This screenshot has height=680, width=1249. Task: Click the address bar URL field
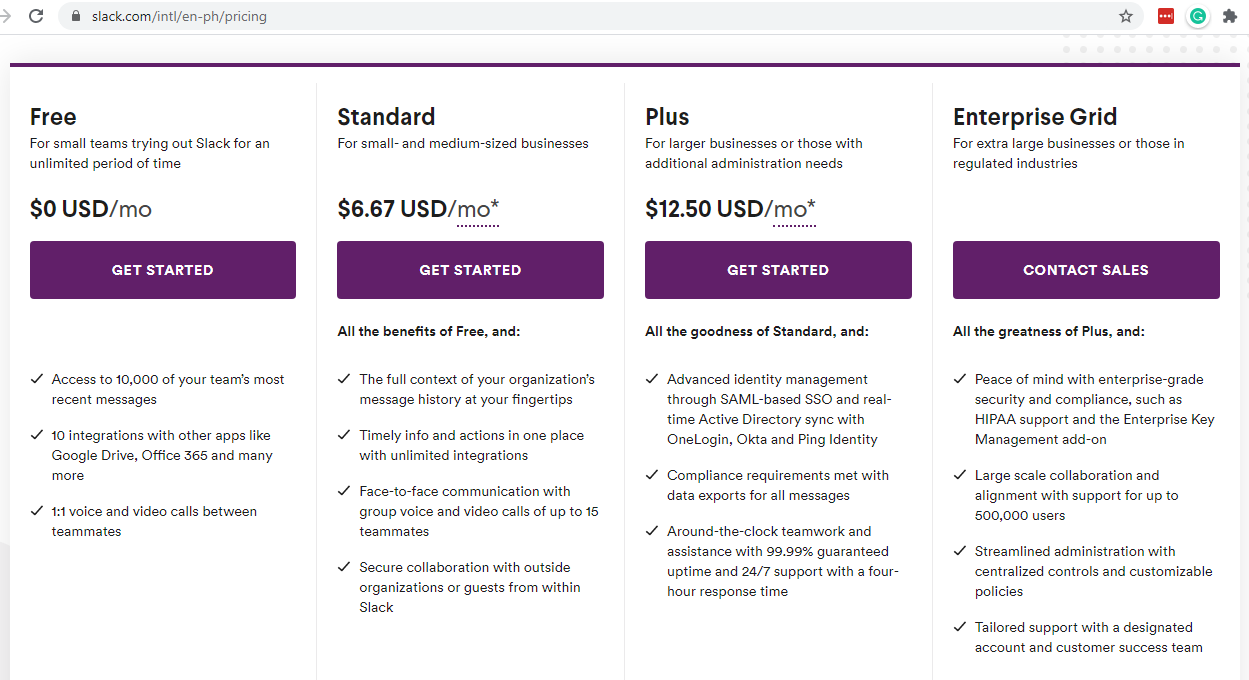point(600,16)
